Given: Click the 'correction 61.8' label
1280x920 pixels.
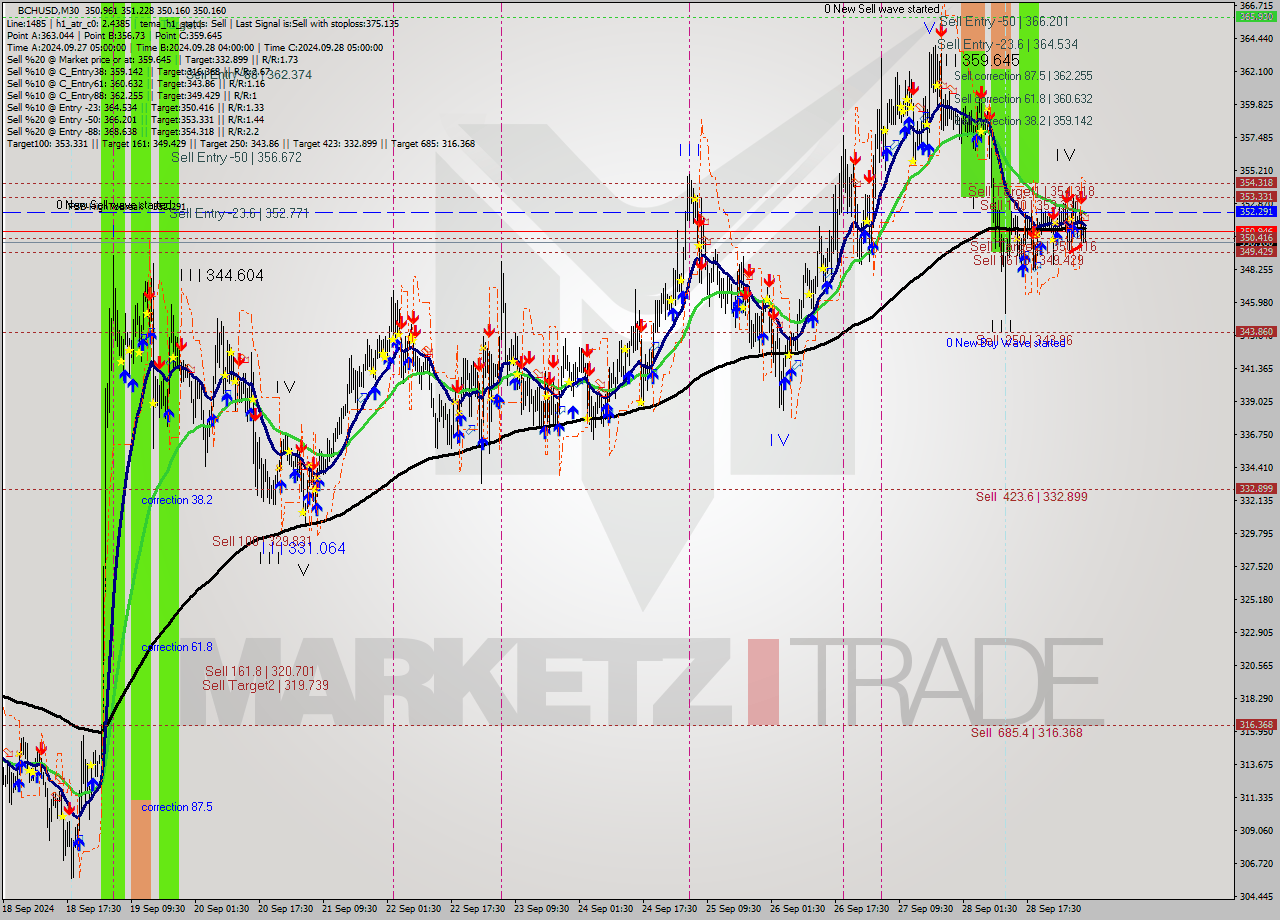Looking at the screenshot, I should click(177, 647).
